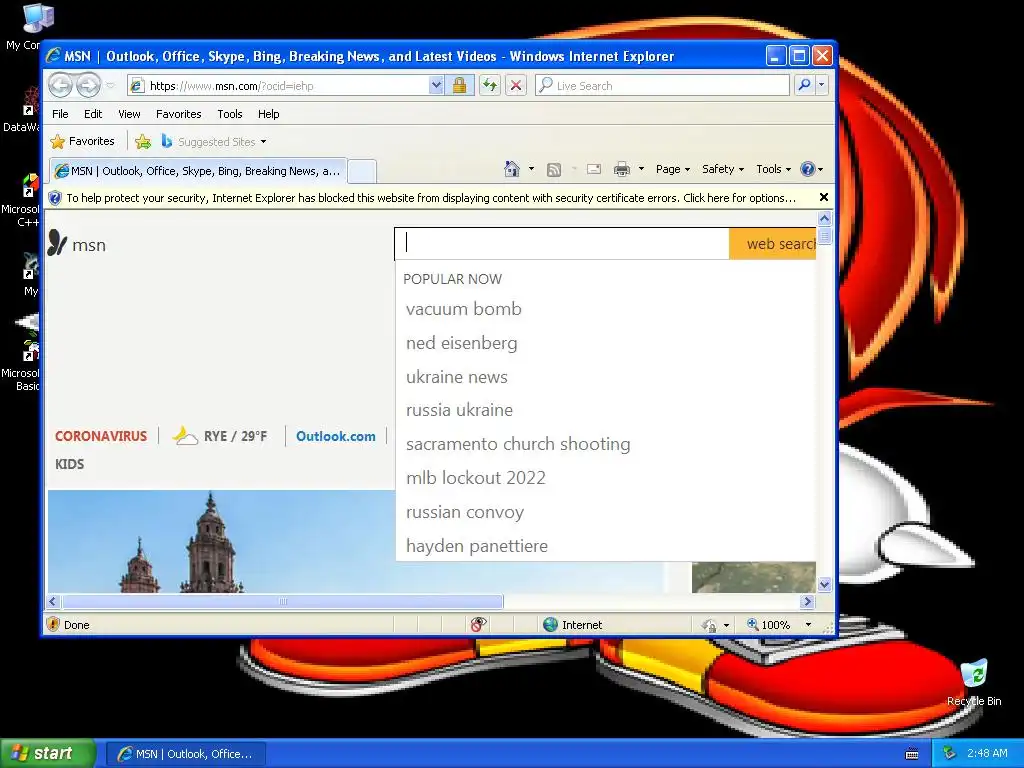The image size is (1024, 768).
Task: Click the RYE / 29°F weather link
Action: click(221, 436)
